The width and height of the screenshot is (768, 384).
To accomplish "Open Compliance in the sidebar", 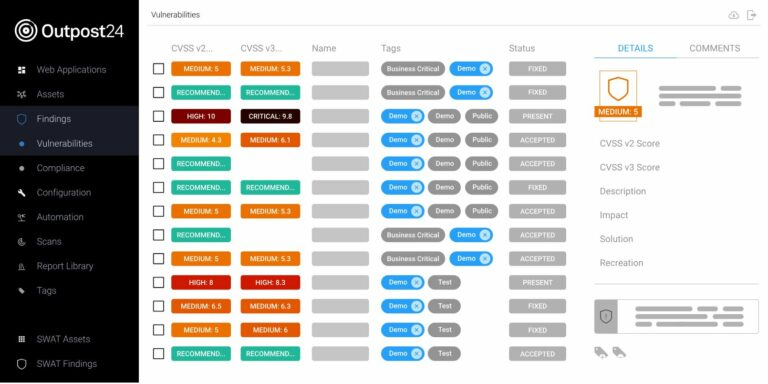I will coord(60,168).
